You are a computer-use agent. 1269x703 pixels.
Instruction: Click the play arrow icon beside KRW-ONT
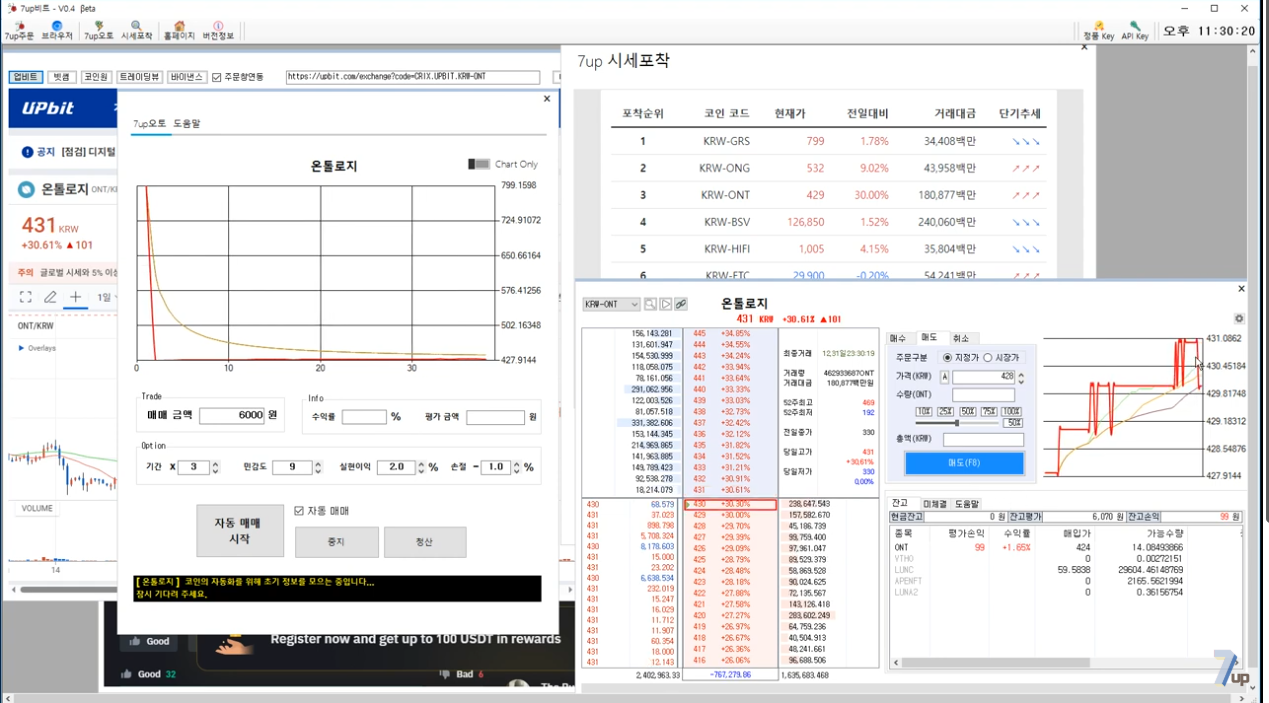665,304
